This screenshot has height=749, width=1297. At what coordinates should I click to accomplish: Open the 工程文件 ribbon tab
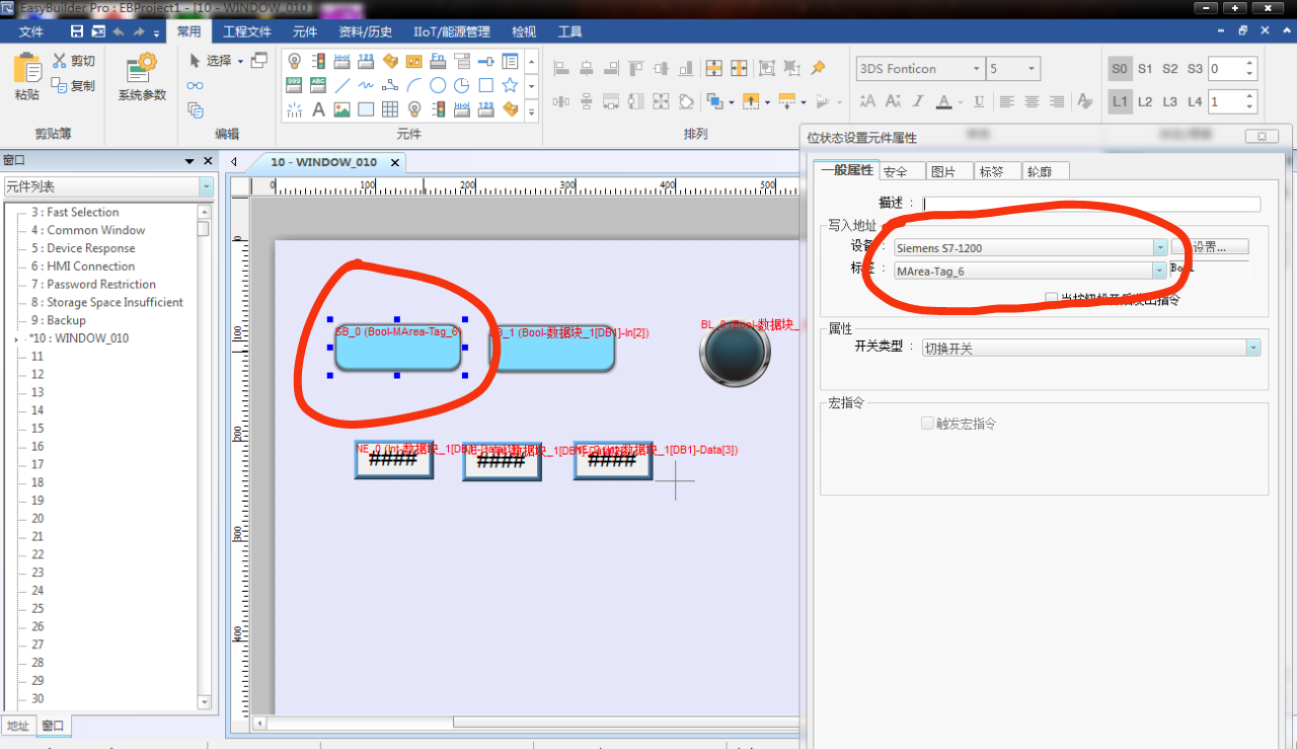point(246,32)
